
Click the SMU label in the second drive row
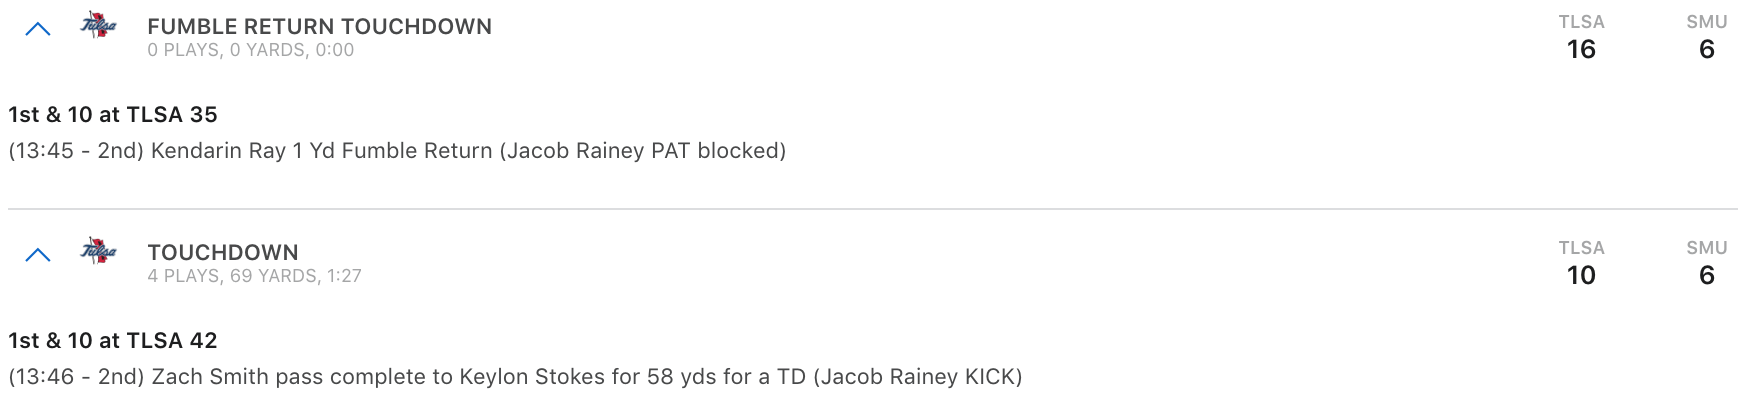click(x=1707, y=248)
